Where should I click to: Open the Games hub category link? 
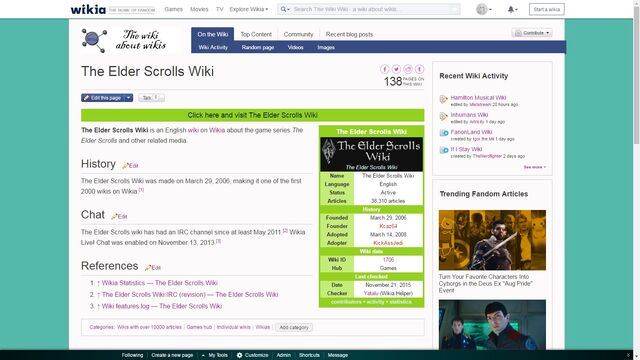coord(199,327)
